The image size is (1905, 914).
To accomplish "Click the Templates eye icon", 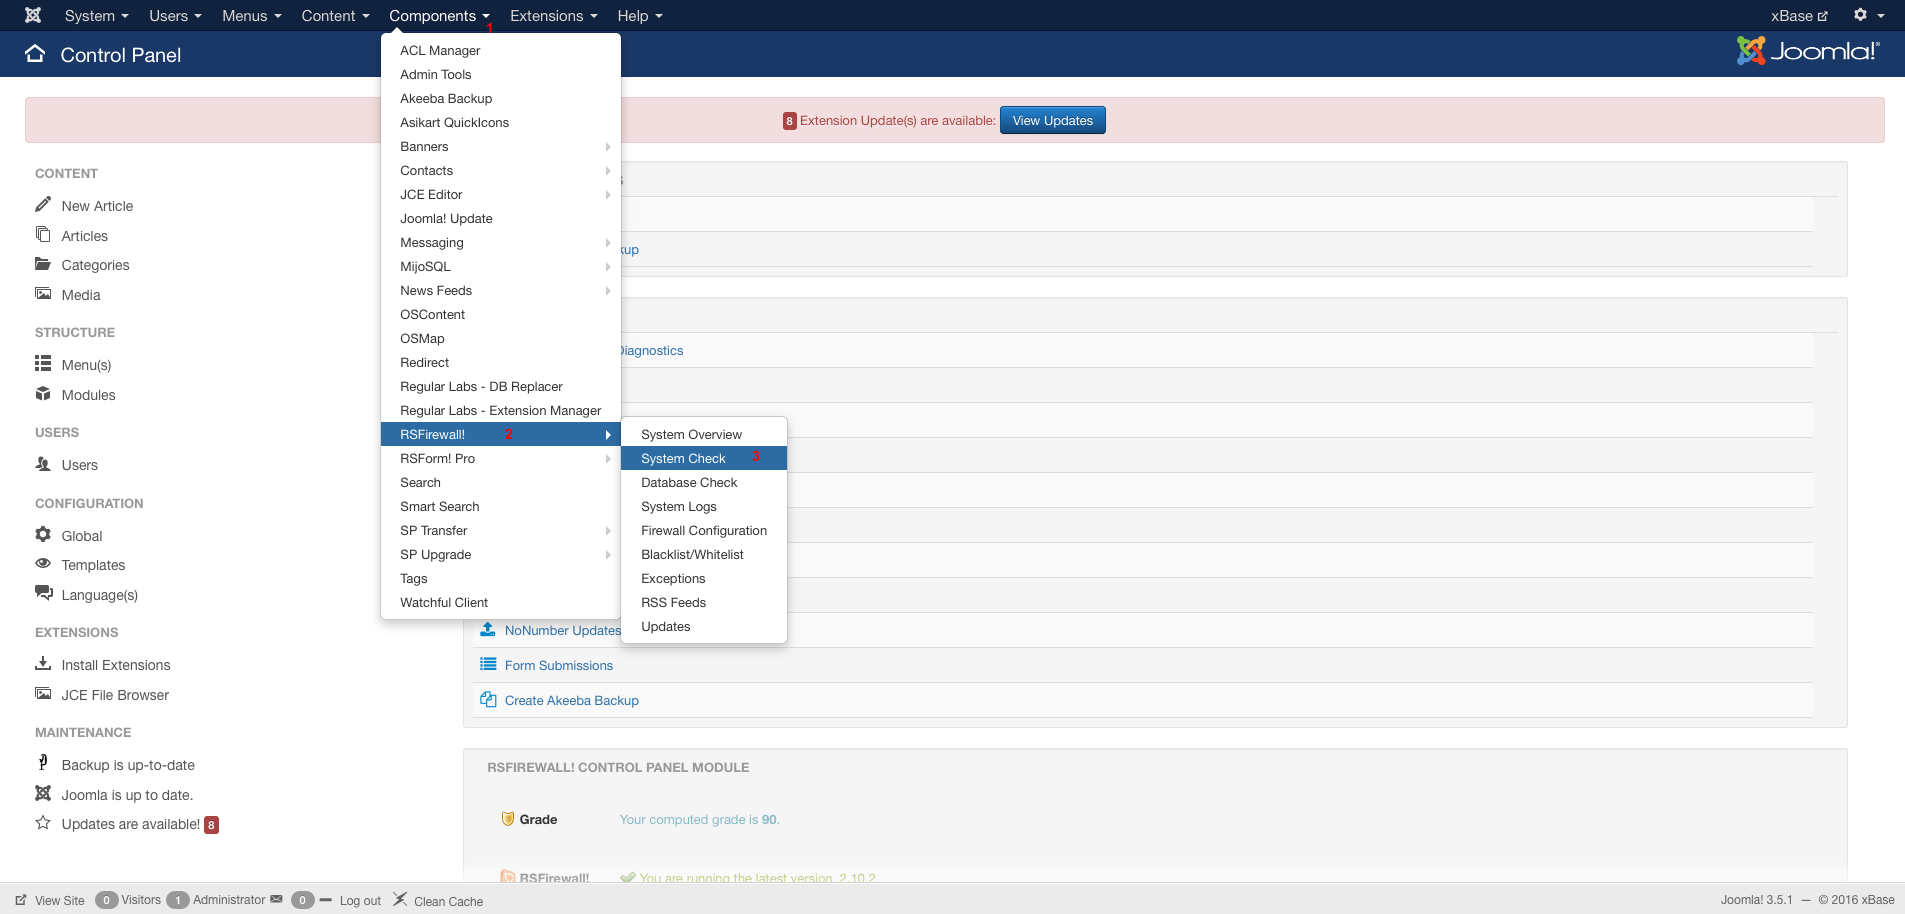I will [x=43, y=563].
